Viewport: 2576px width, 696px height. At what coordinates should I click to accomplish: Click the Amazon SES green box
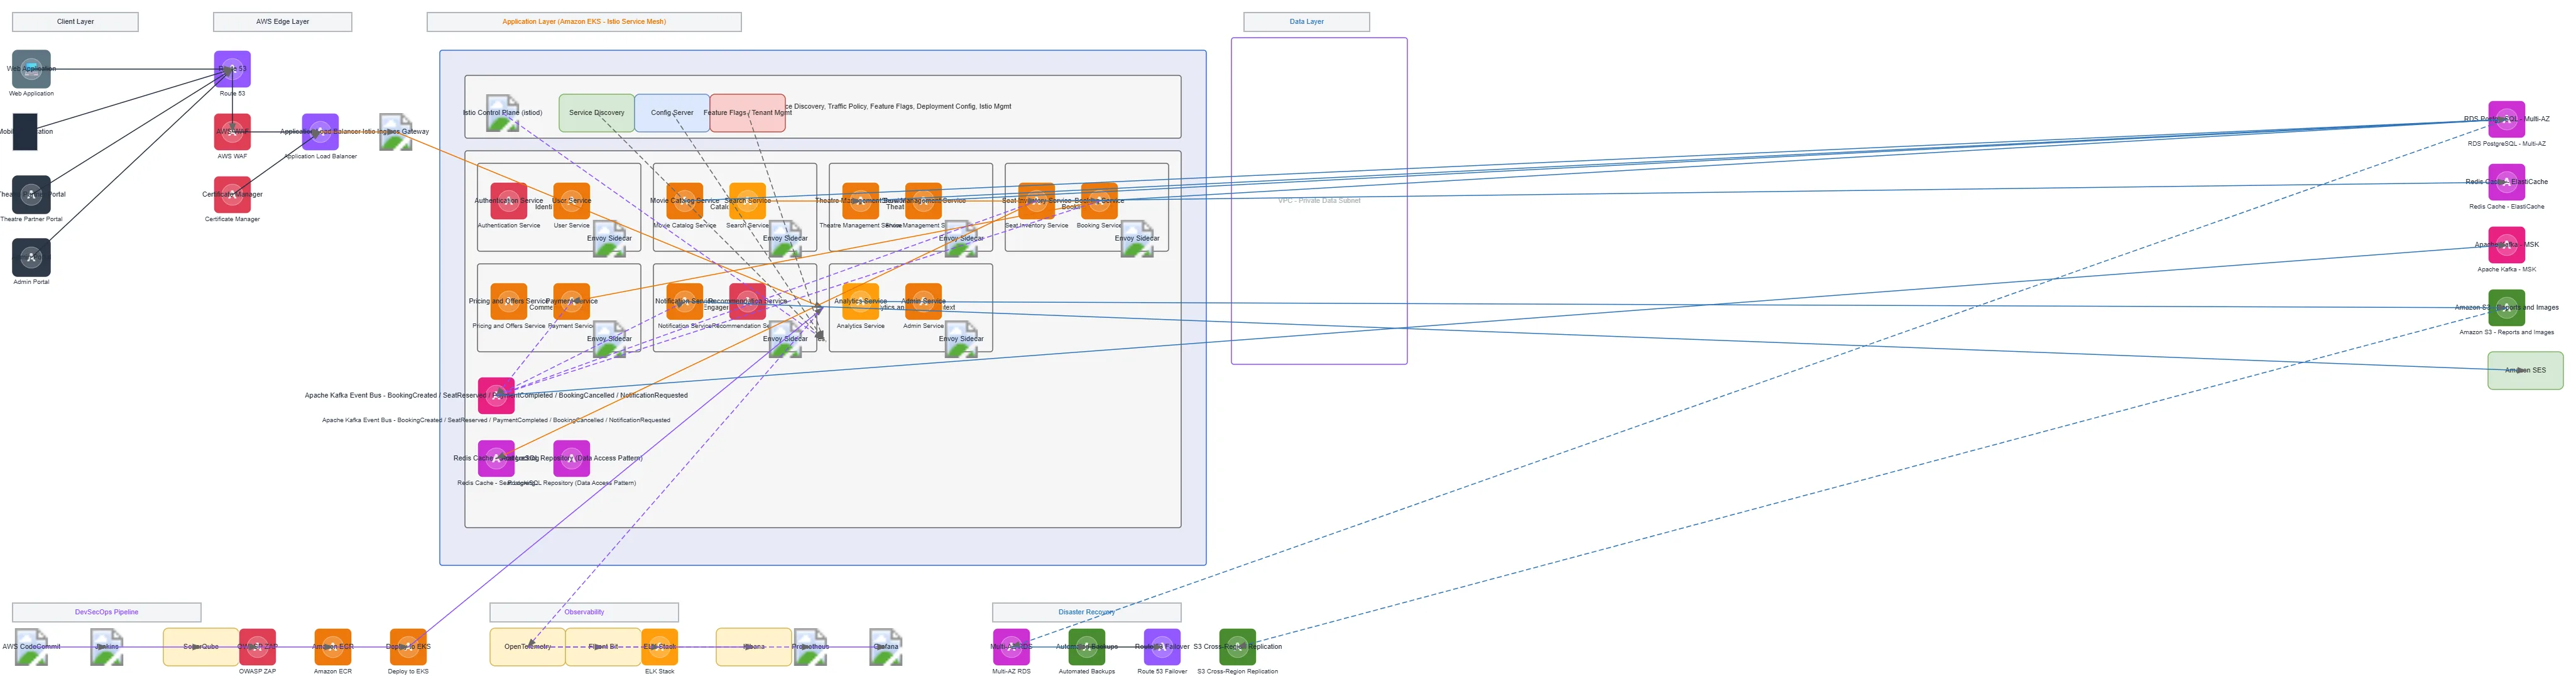(x=2525, y=371)
